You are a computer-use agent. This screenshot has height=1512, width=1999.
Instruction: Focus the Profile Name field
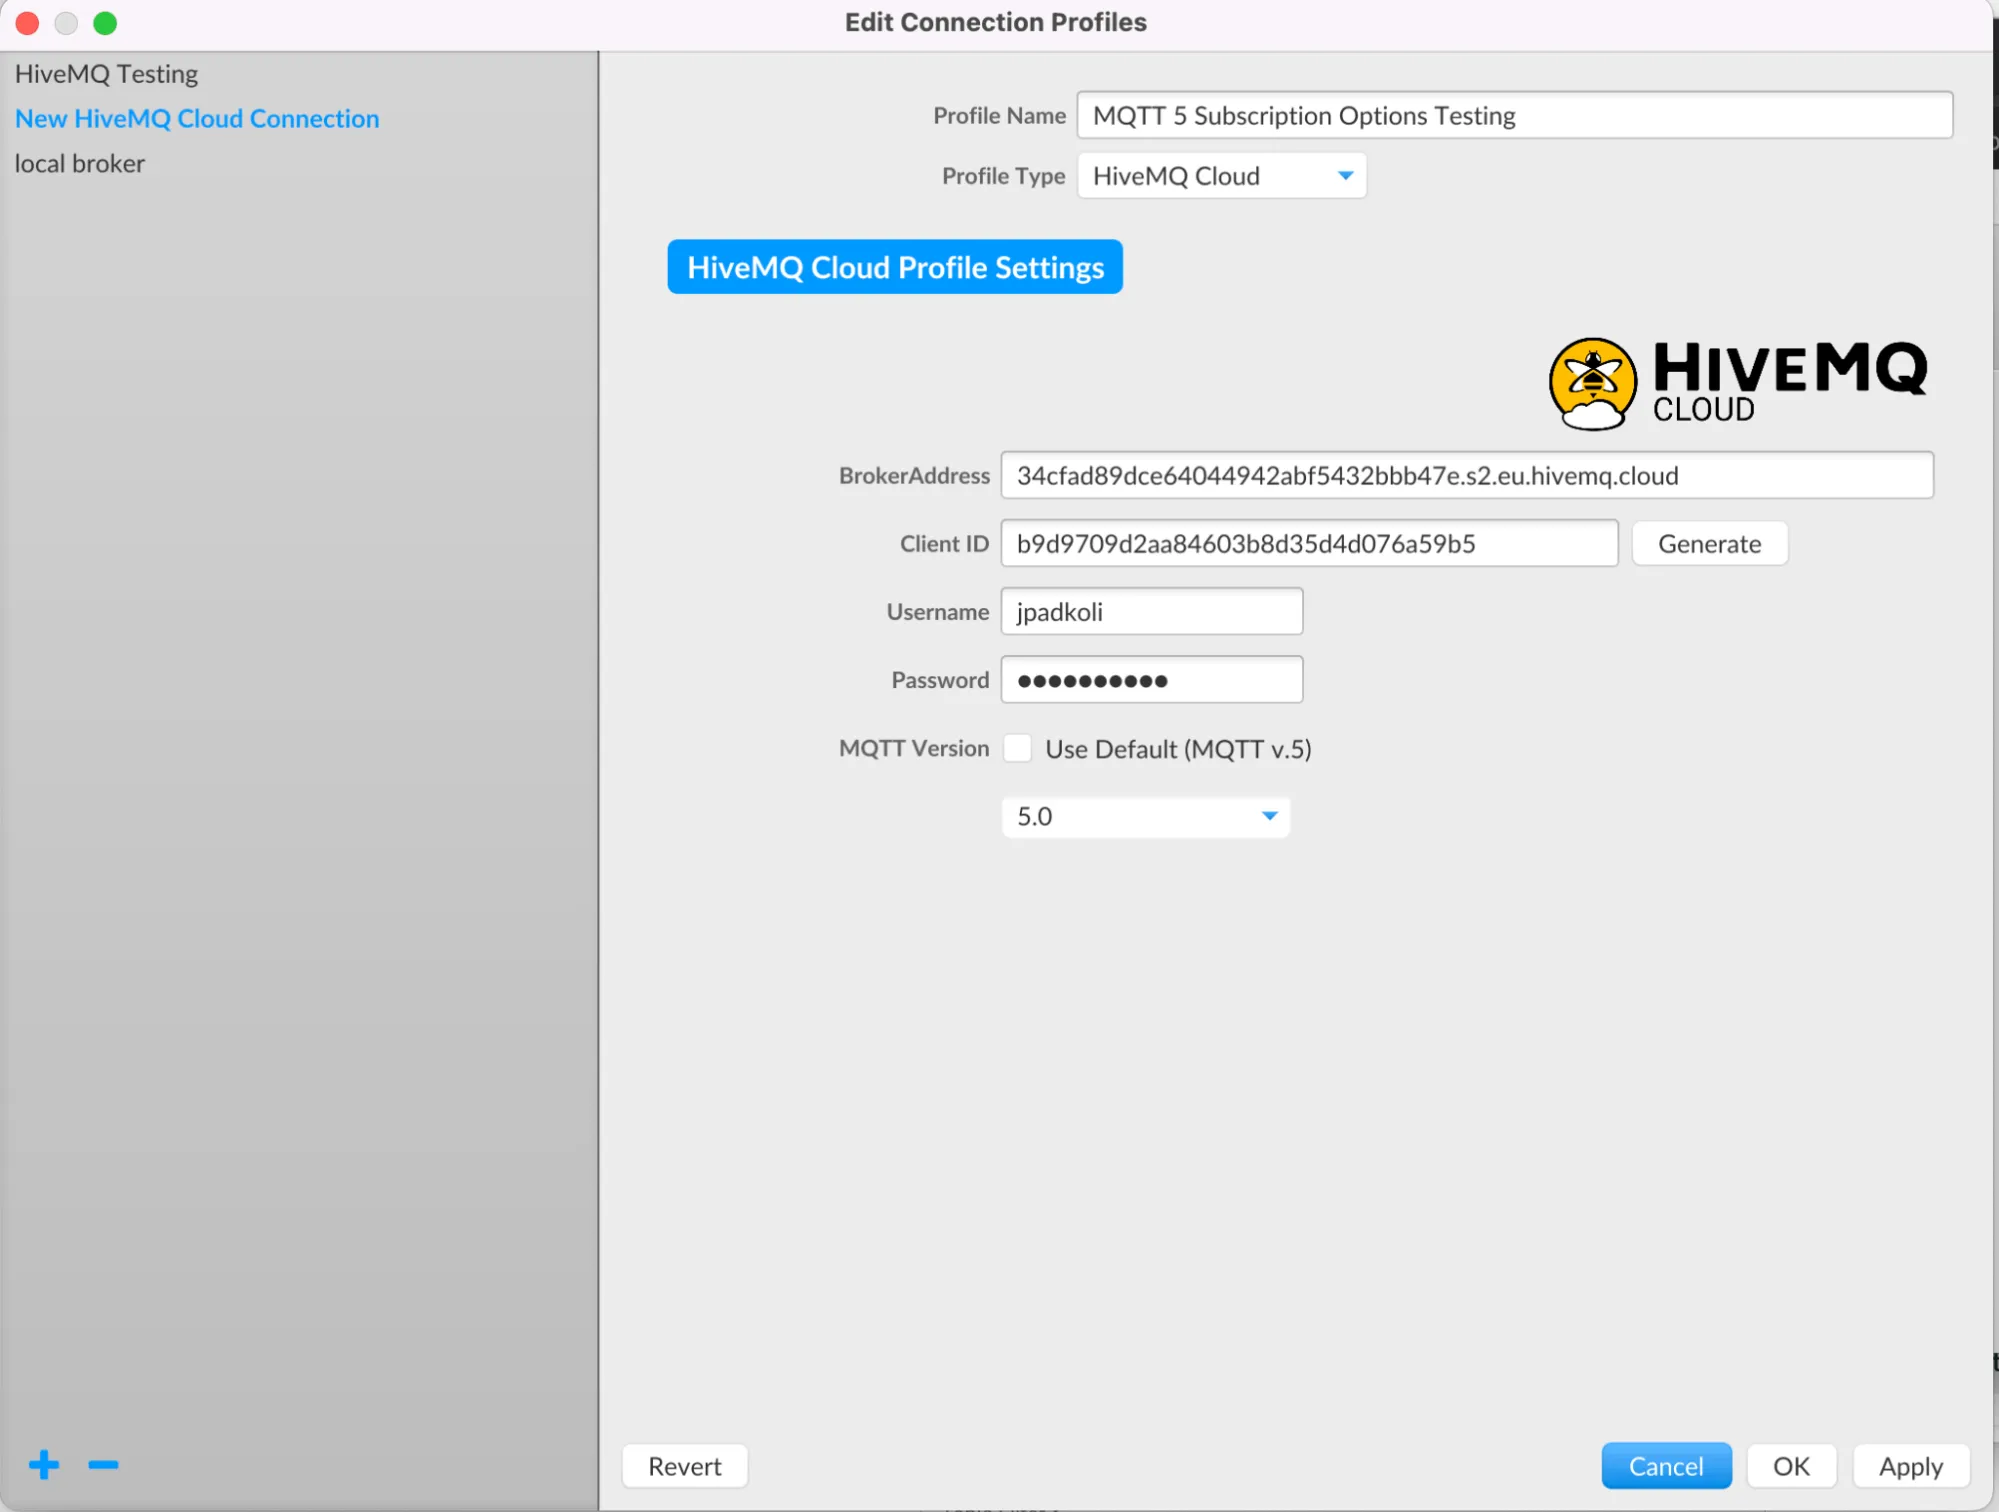1515,116
